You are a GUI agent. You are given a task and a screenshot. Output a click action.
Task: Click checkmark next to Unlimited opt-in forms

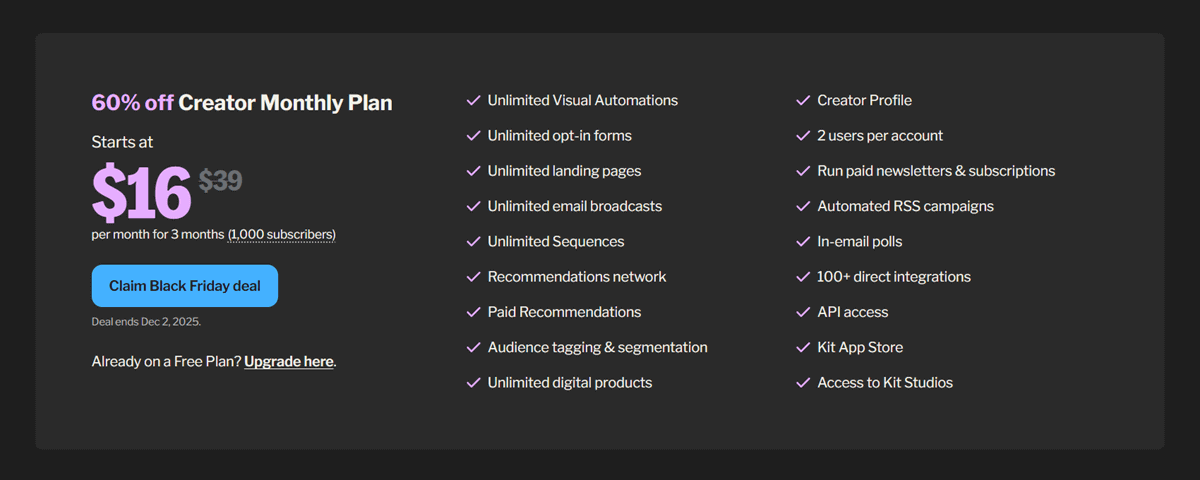point(474,136)
